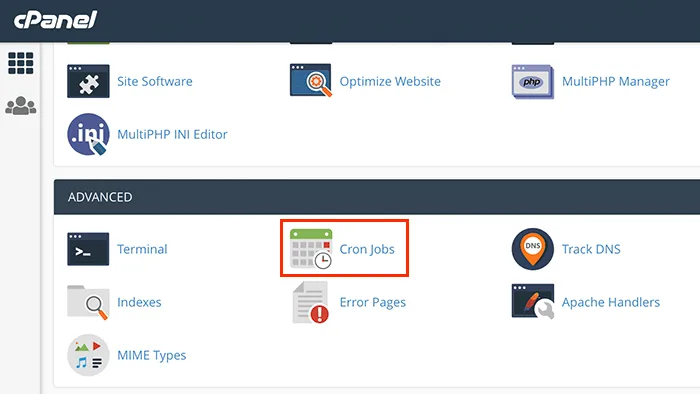Click the Cron Jobs calendar icon
This screenshot has width=700, height=394.
311,249
